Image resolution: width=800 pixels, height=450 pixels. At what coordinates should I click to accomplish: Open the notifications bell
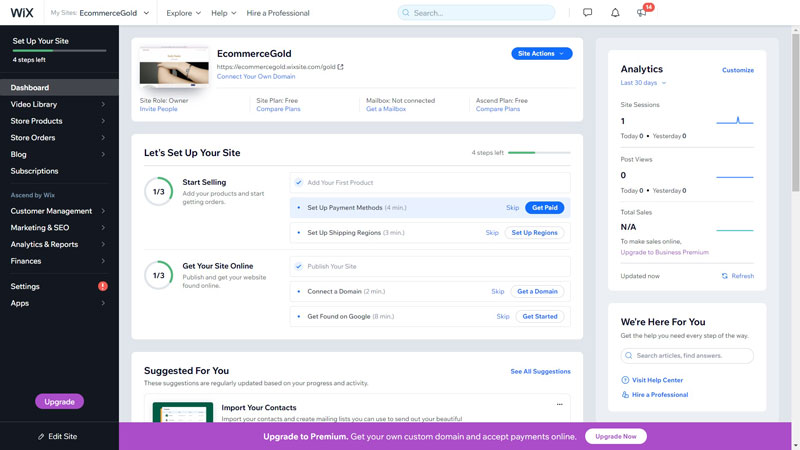[x=615, y=13]
